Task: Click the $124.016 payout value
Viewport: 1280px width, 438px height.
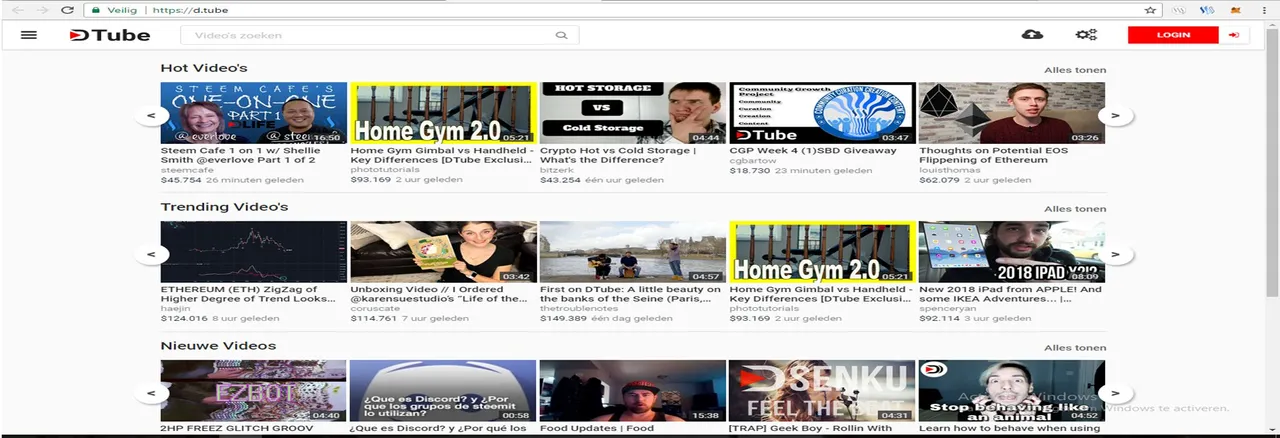Action: [x=184, y=319]
